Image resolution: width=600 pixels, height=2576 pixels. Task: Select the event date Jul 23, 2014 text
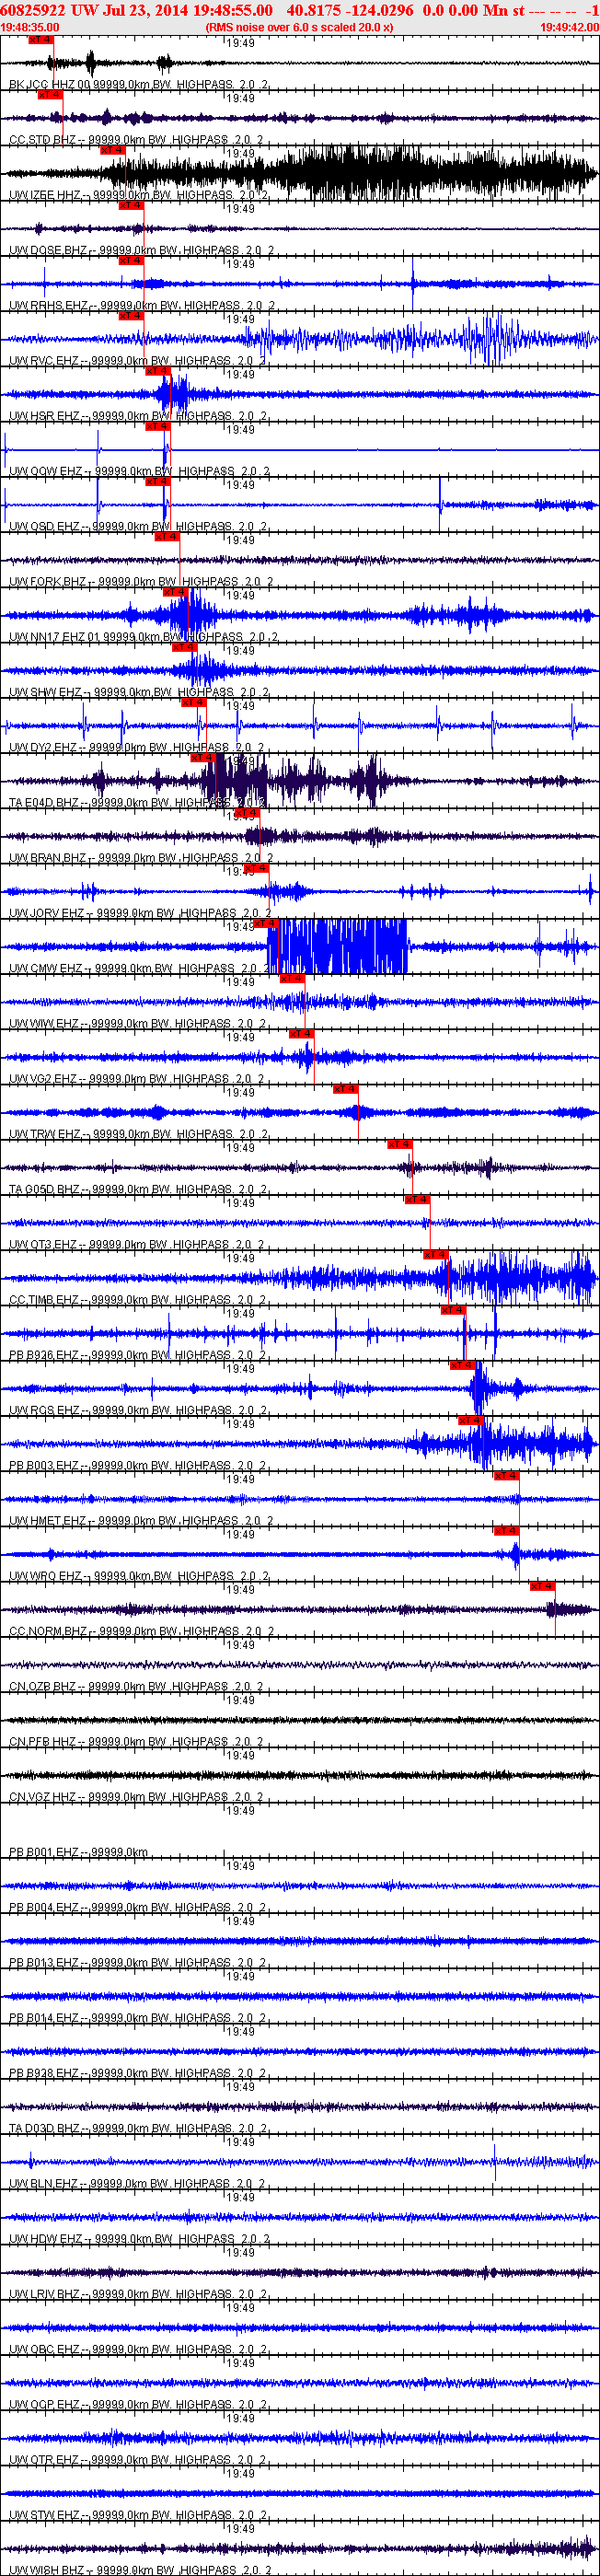tap(145, 10)
